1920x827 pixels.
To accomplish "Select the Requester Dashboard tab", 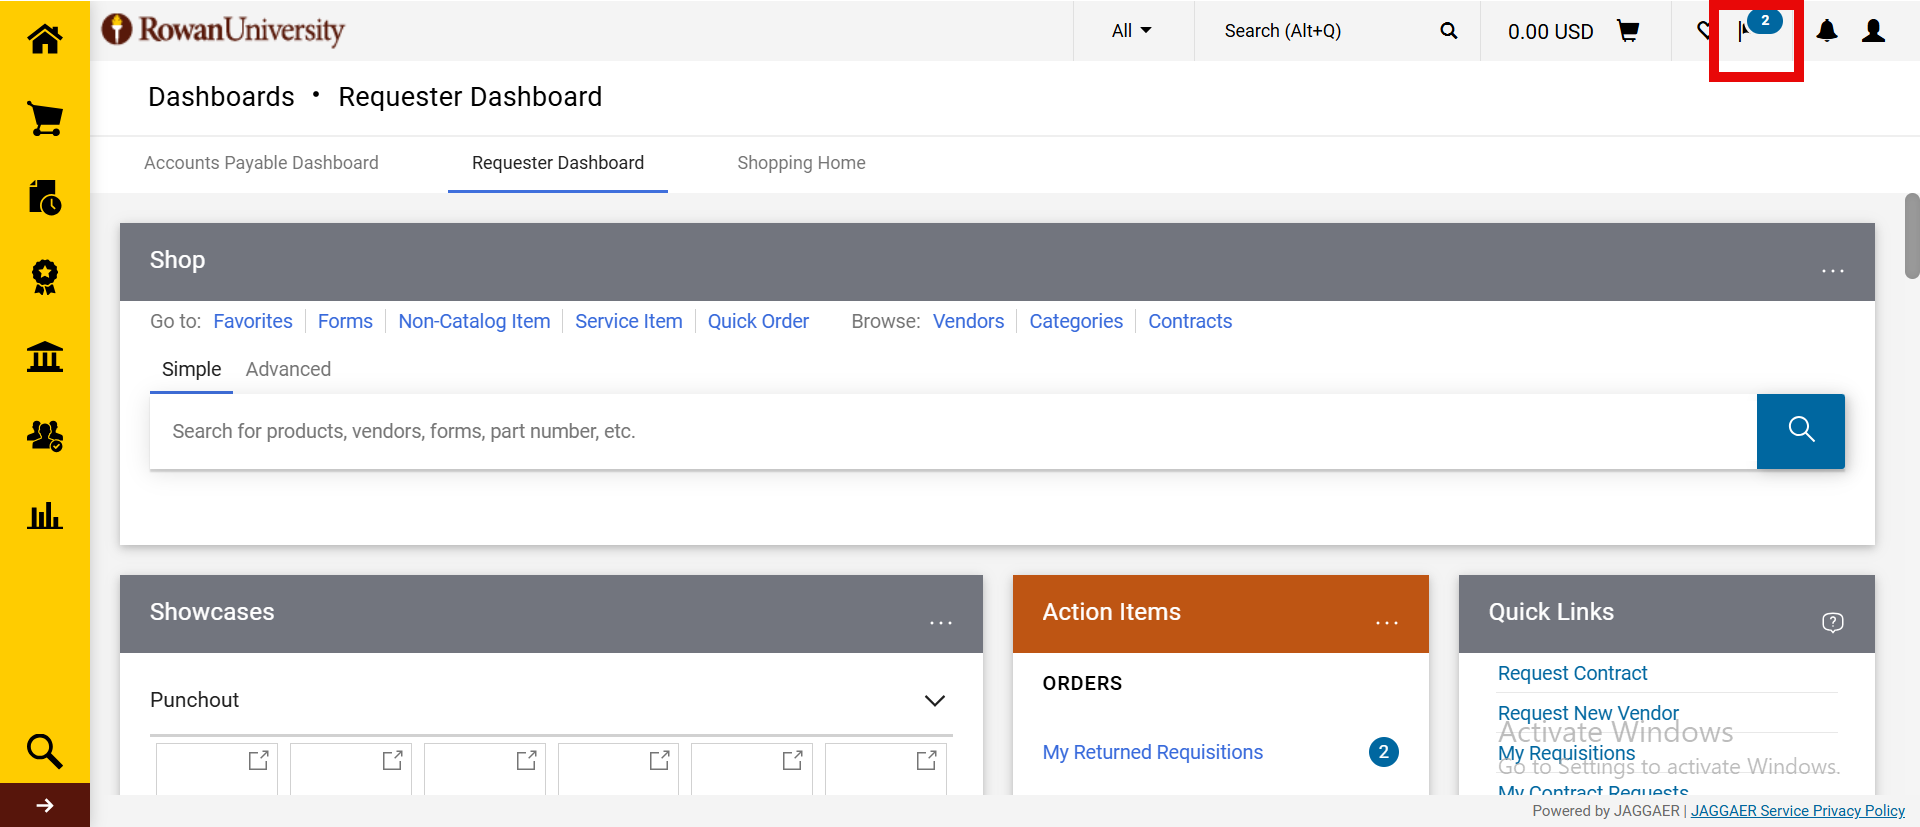I will (x=558, y=163).
